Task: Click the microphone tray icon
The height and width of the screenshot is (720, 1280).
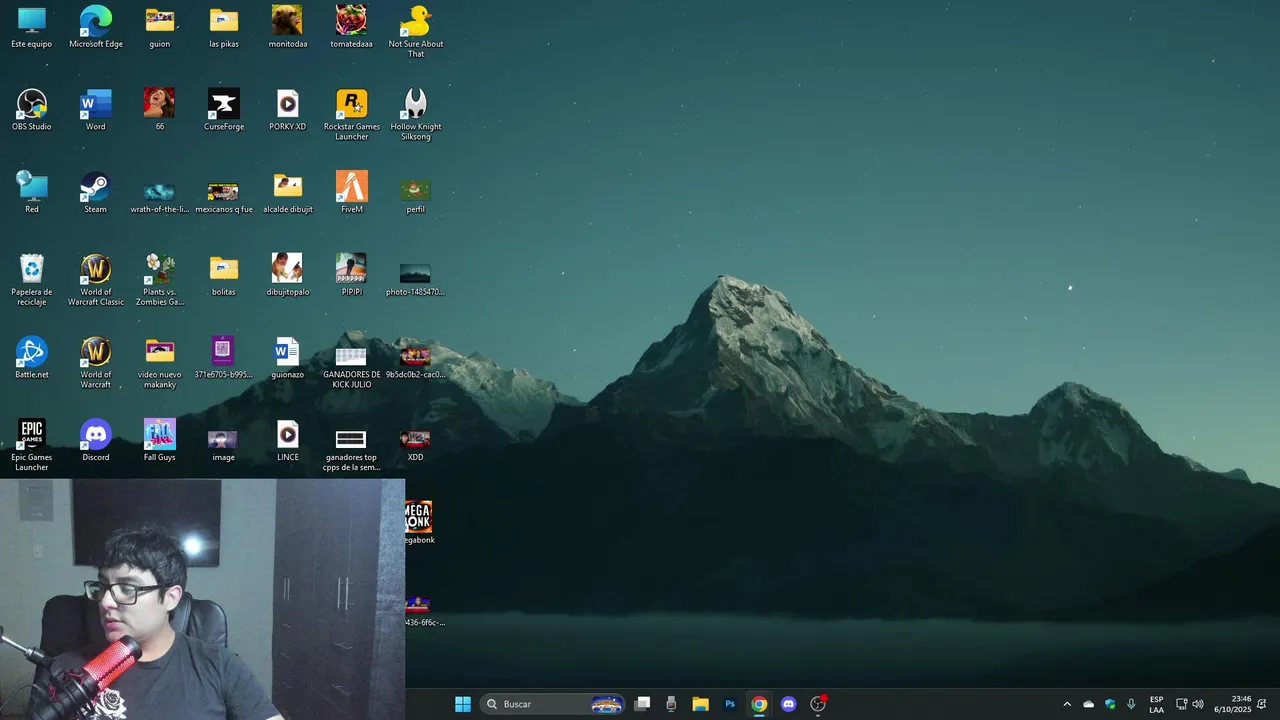Action: (1131, 704)
